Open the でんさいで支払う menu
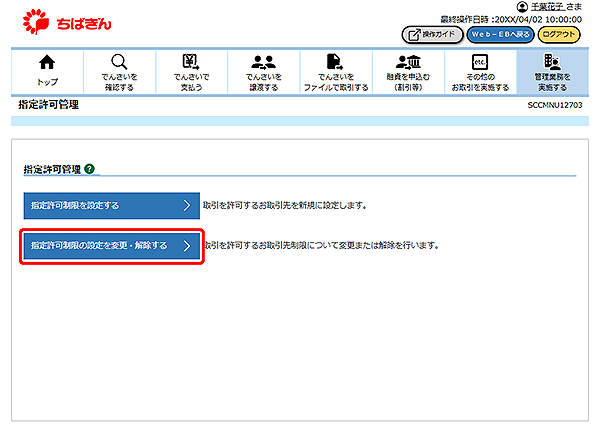 coord(191,72)
